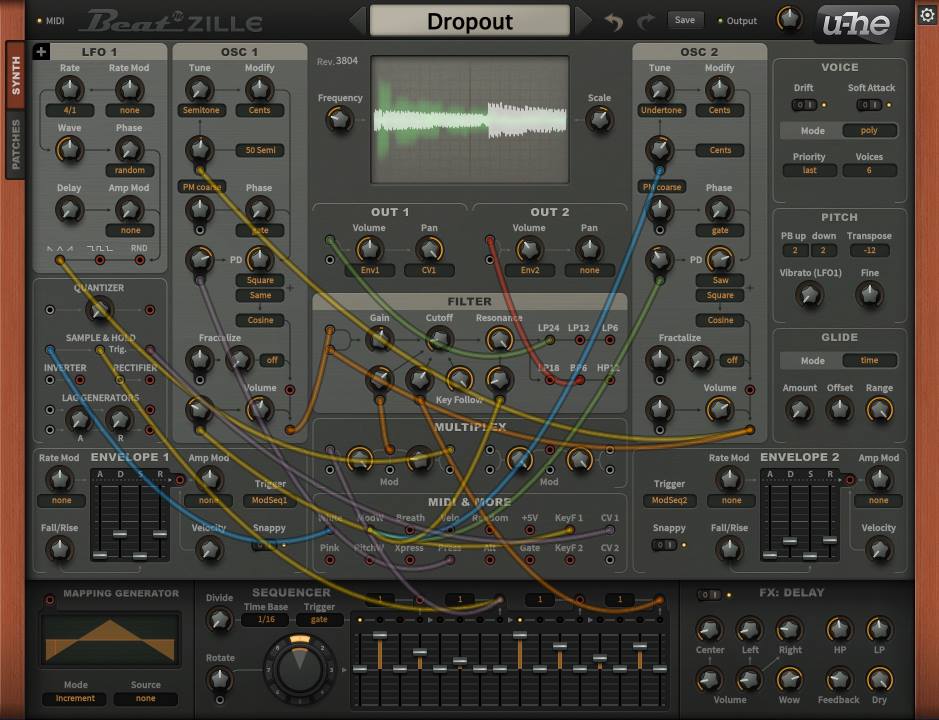Click the redo arrow icon

click(646, 22)
